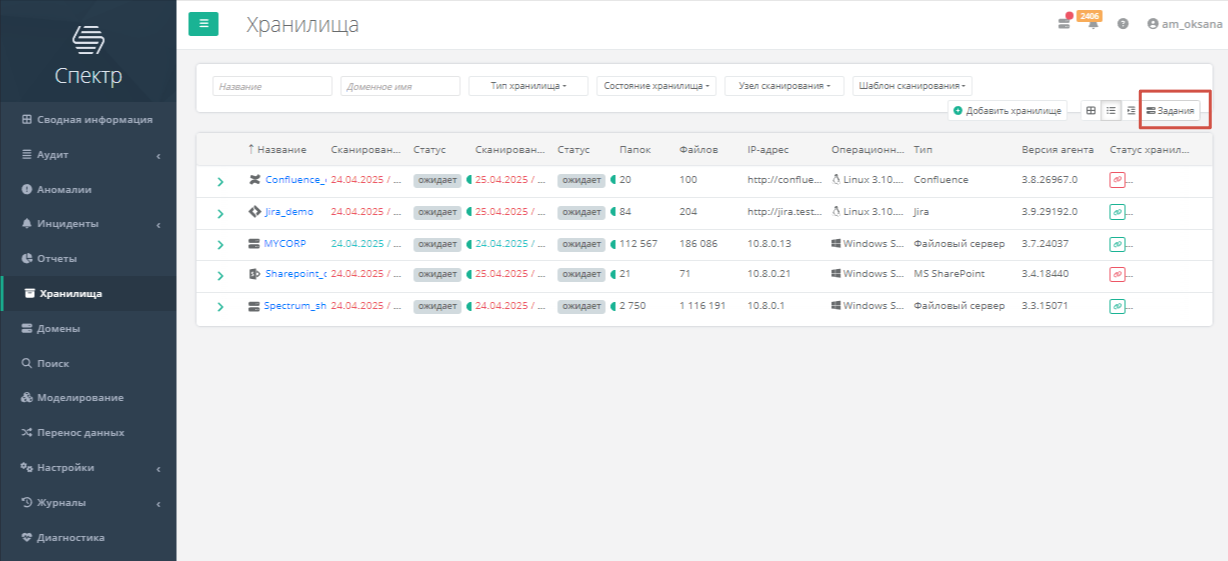The height and width of the screenshot is (561, 1228).
Task: Click the IP-адрес column header
Action: [768, 150]
